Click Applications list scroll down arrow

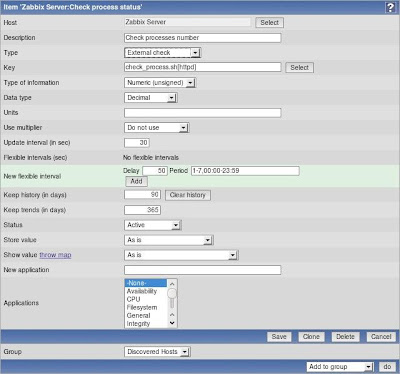click(x=172, y=323)
